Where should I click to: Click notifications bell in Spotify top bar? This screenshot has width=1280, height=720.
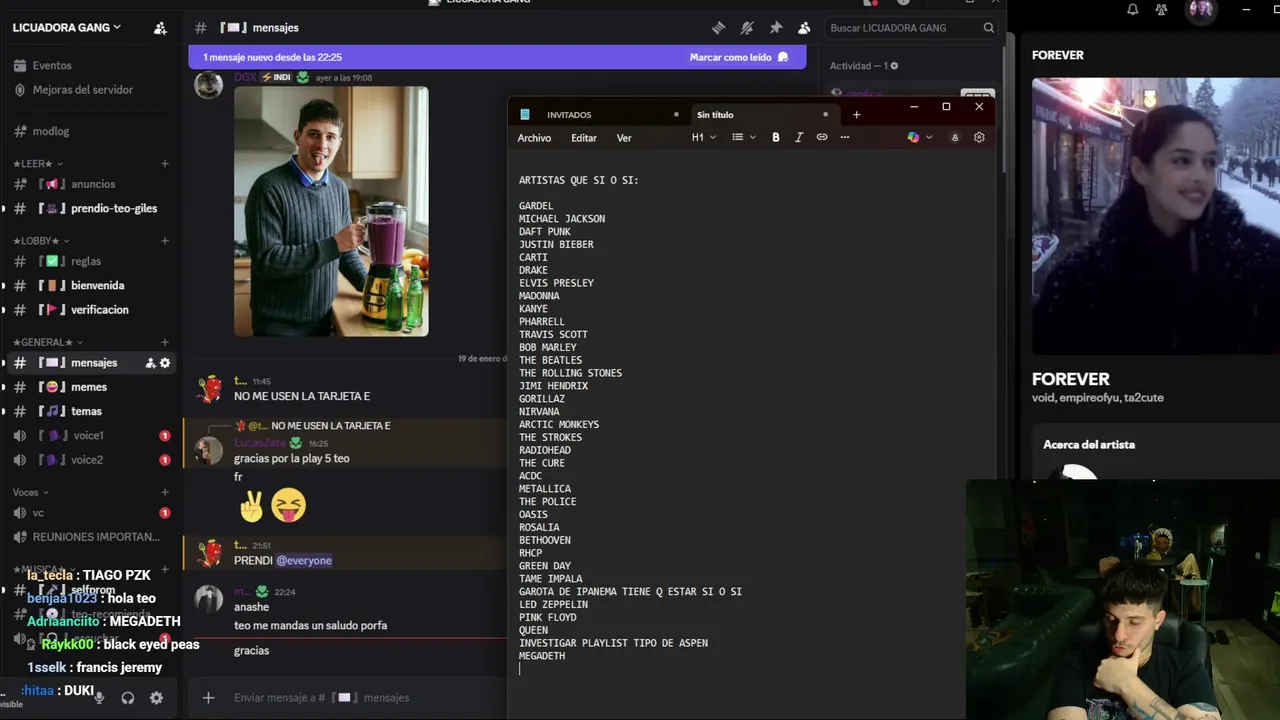tap(1132, 10)
